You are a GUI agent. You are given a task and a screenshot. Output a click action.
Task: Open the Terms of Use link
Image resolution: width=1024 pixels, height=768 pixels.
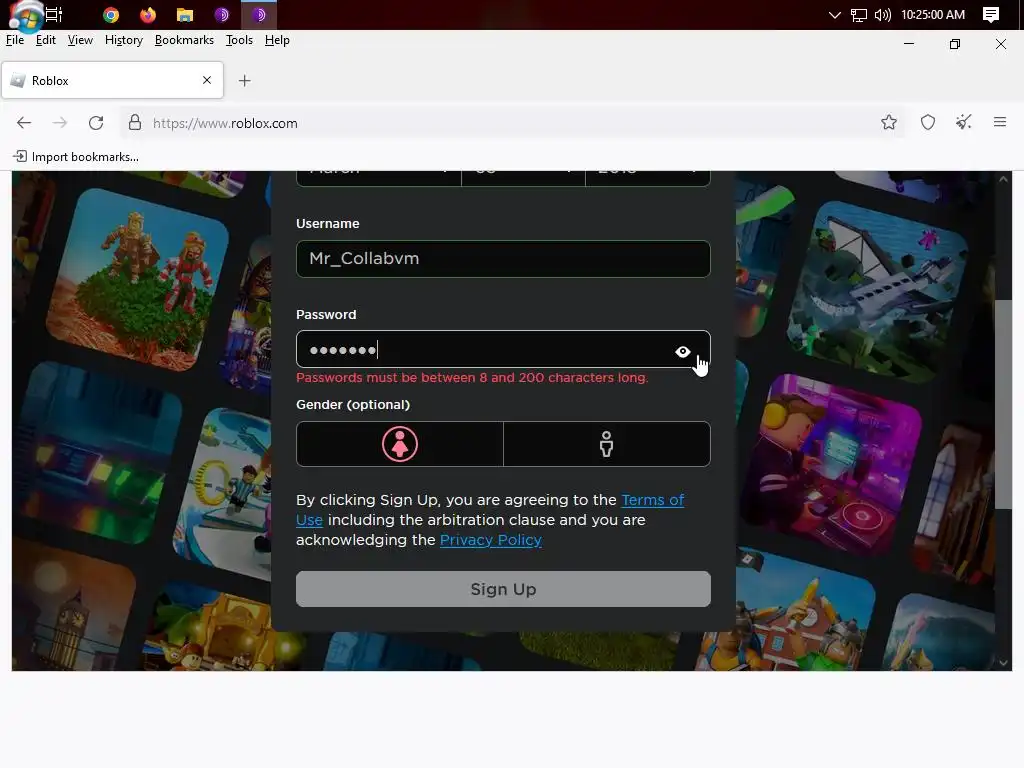[652, 500]
